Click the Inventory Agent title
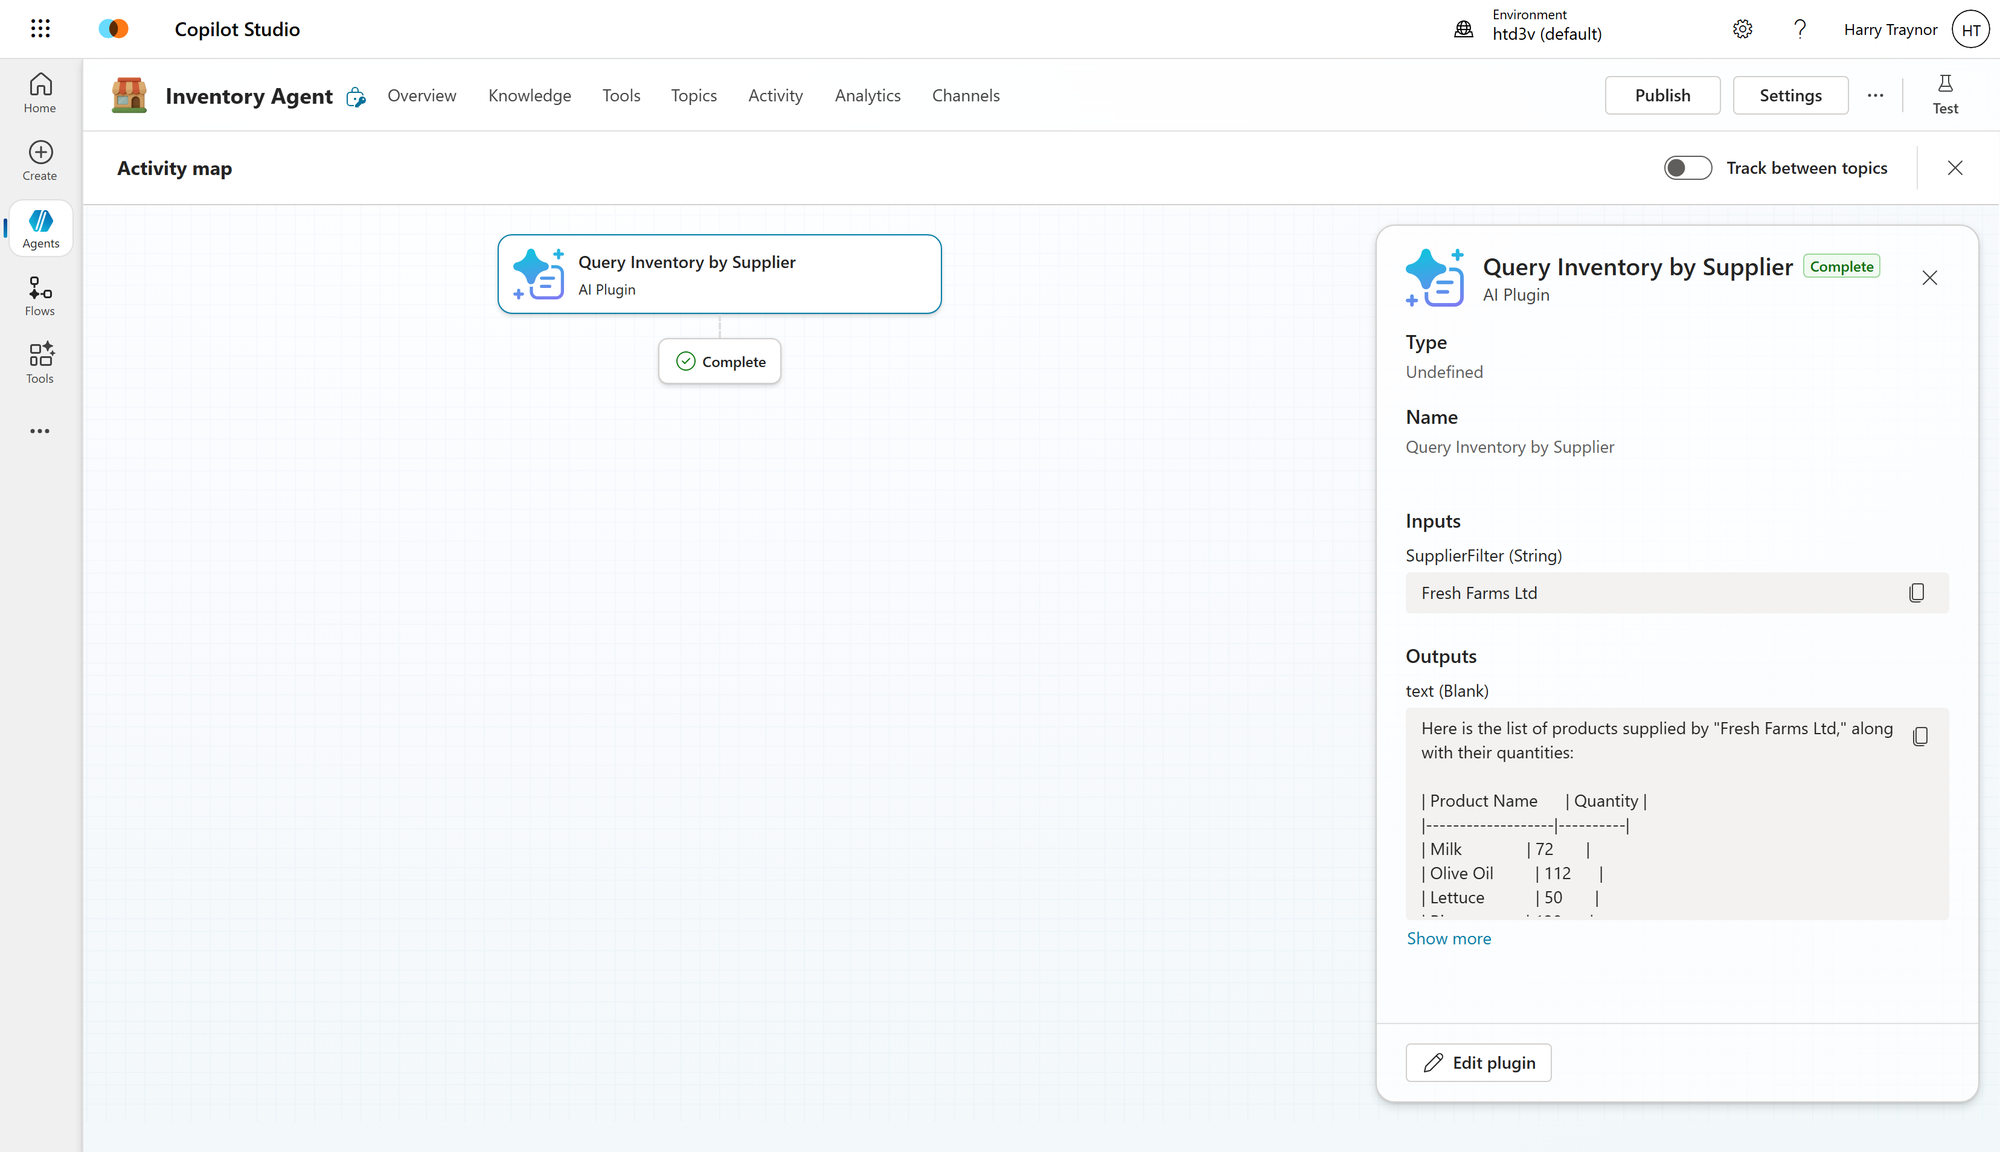The width and height of the screenshot is (2000, 1152). coord(249,96)
